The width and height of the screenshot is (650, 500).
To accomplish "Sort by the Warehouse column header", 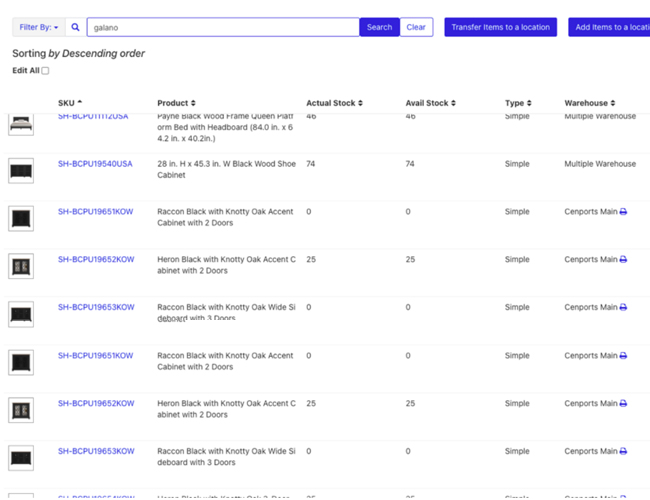I will [589, 103].
